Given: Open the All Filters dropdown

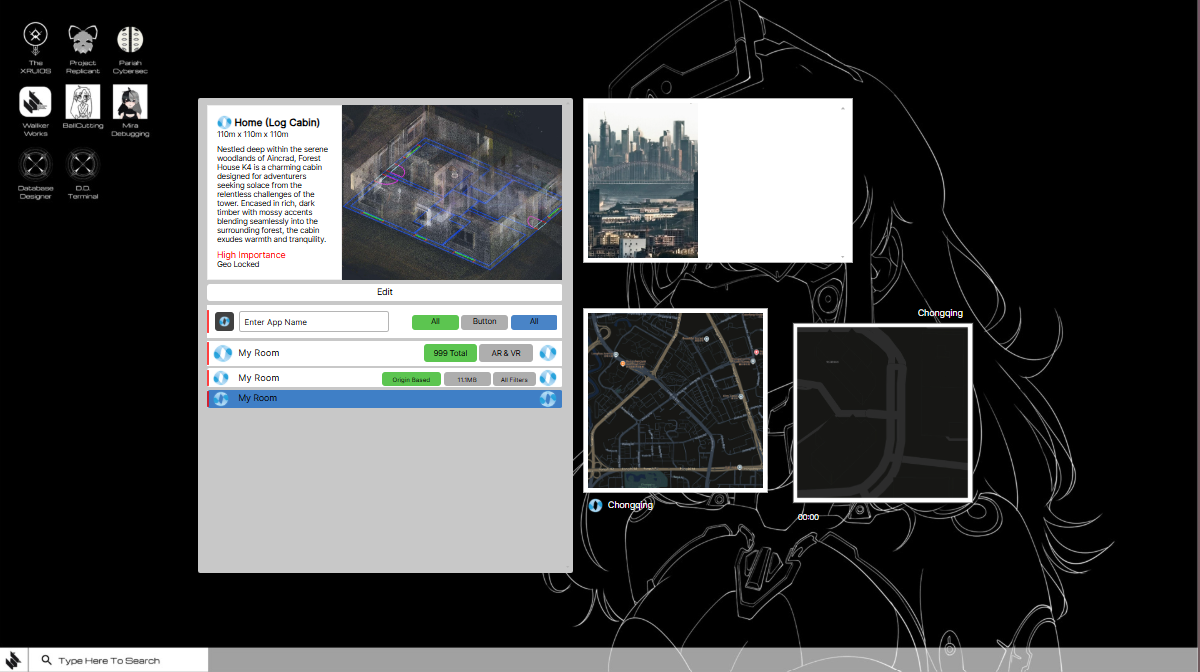Looking at the screenshot, I should [516, 379].
